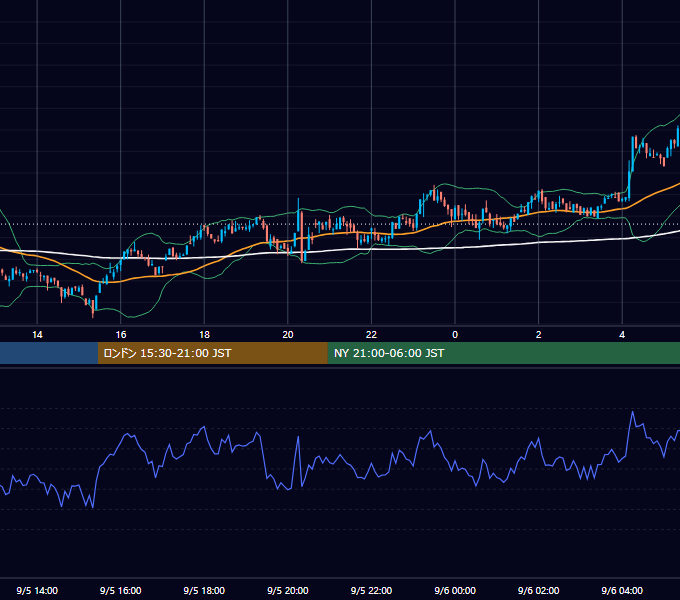680x600 pixels.
Task: Click the 9/6 02:00 time label
Action: [539, 590]
